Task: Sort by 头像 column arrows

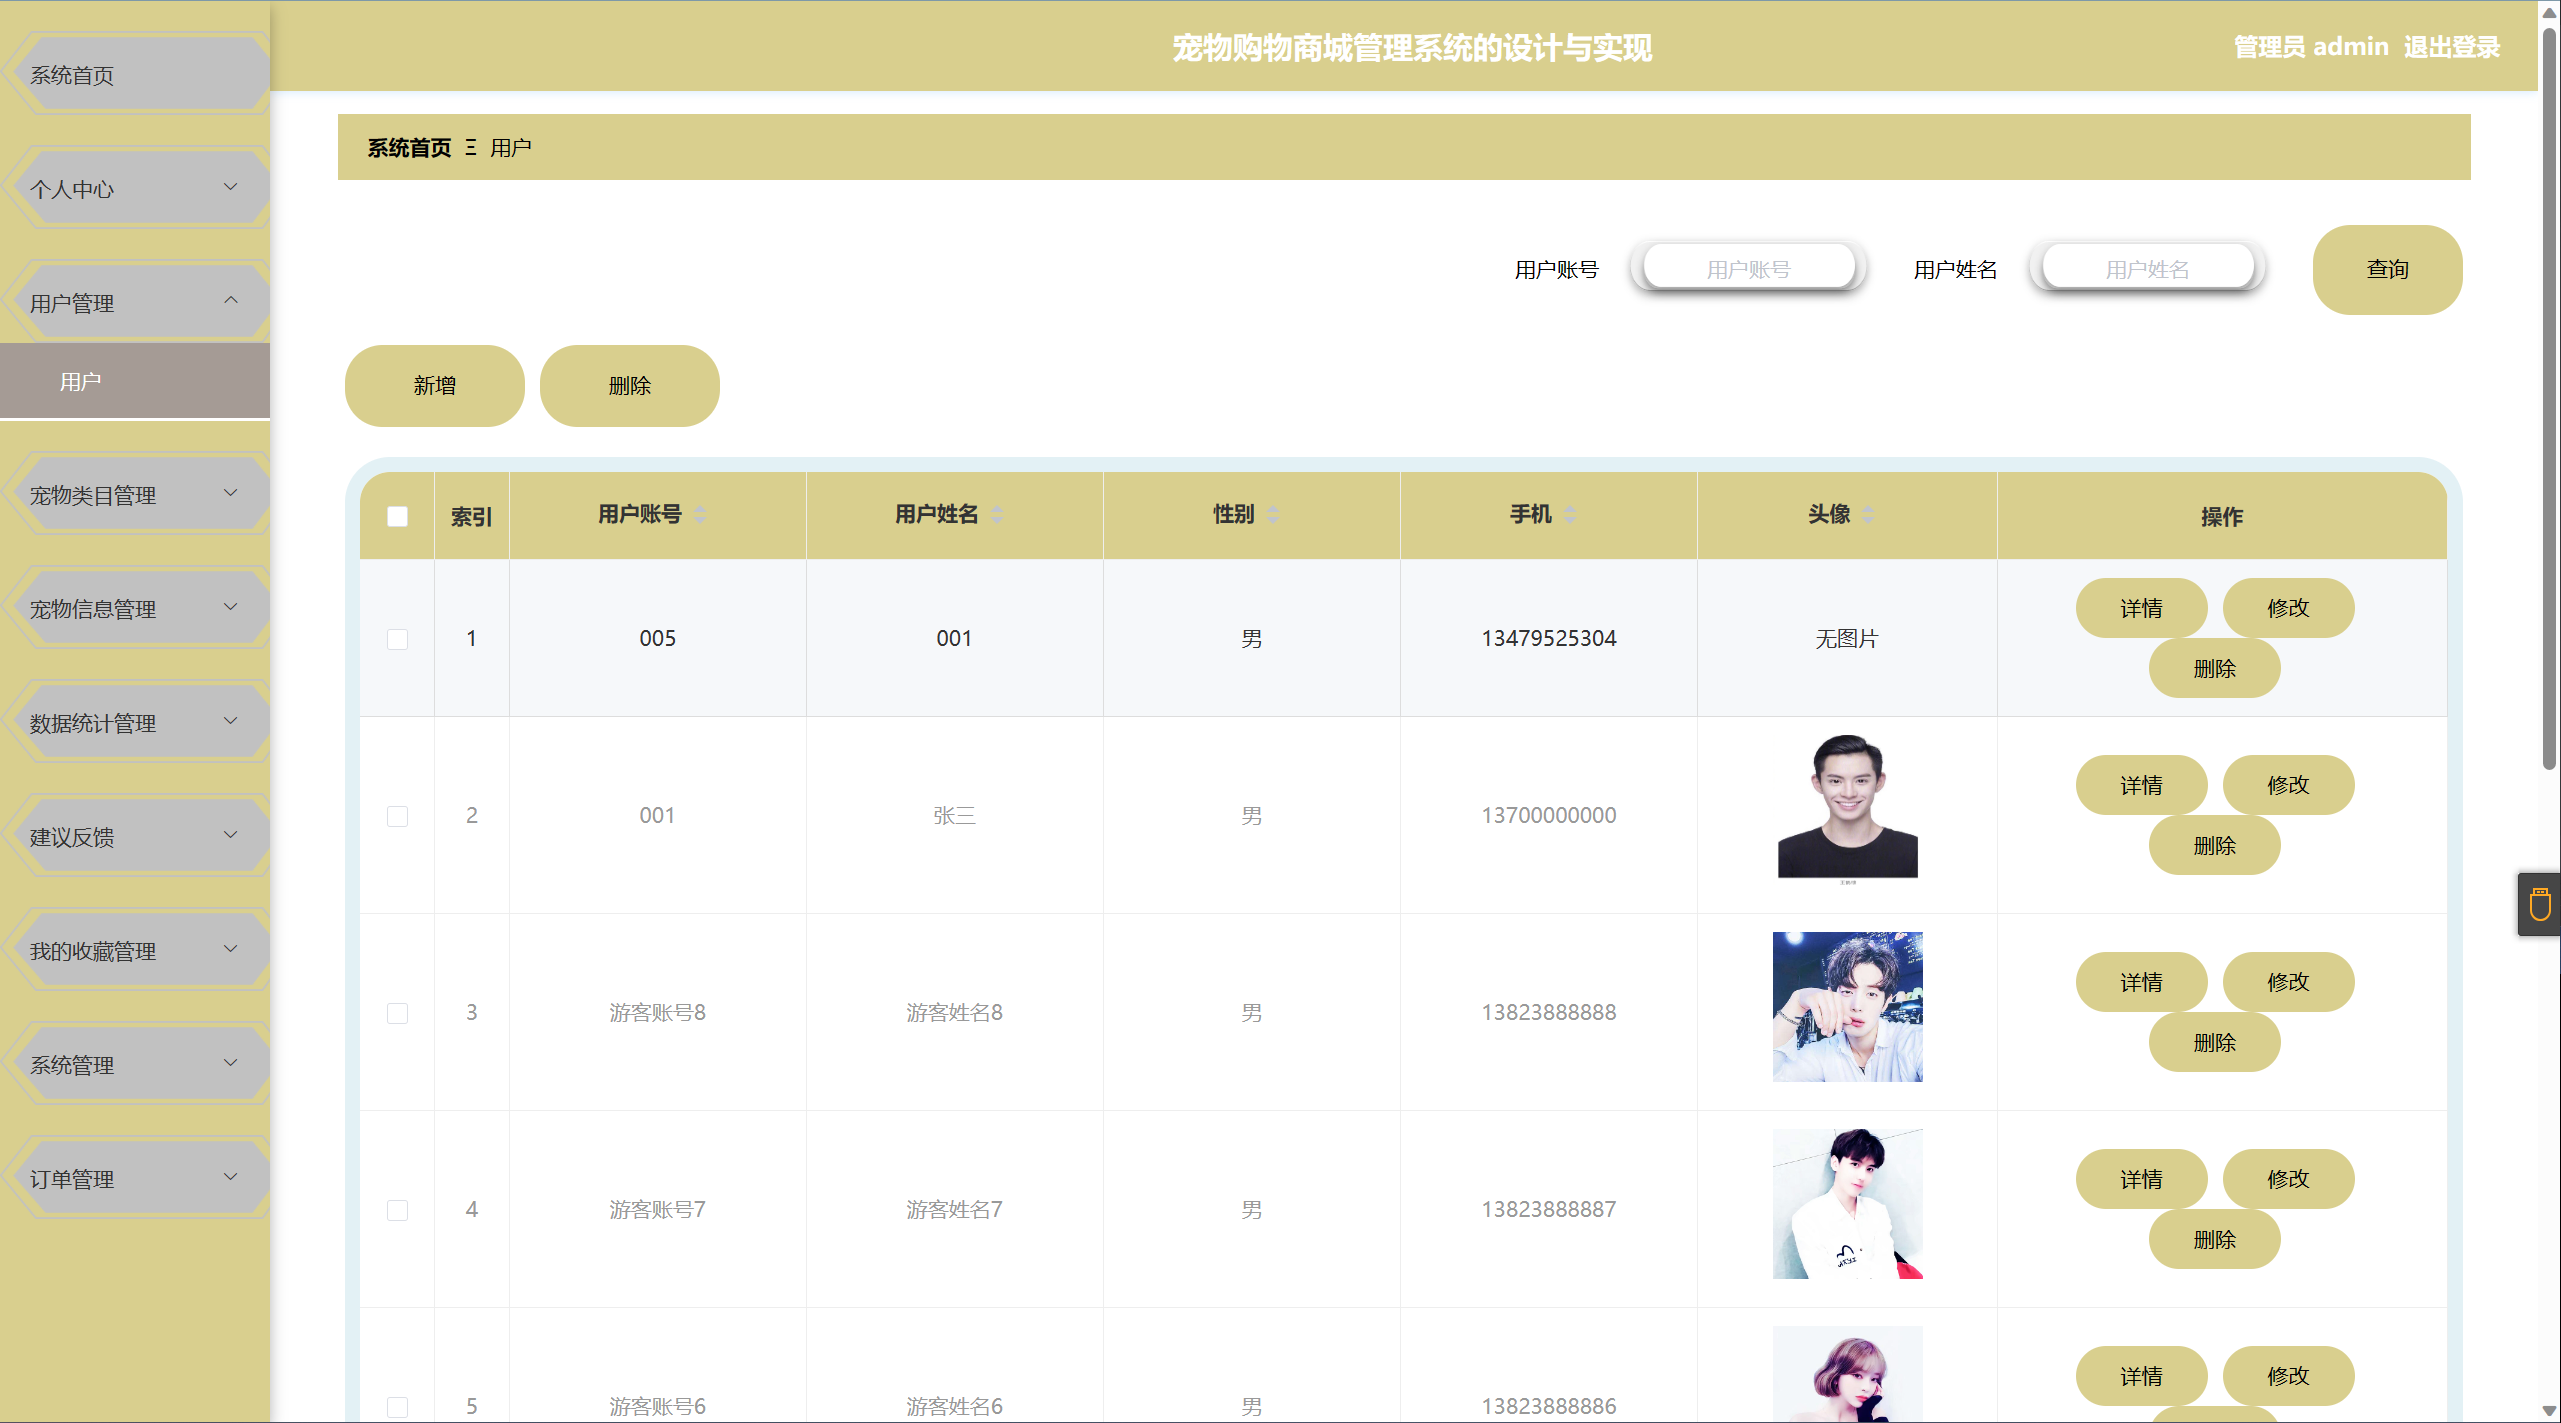Action: pyautogui.click(x=1868, y=515)
